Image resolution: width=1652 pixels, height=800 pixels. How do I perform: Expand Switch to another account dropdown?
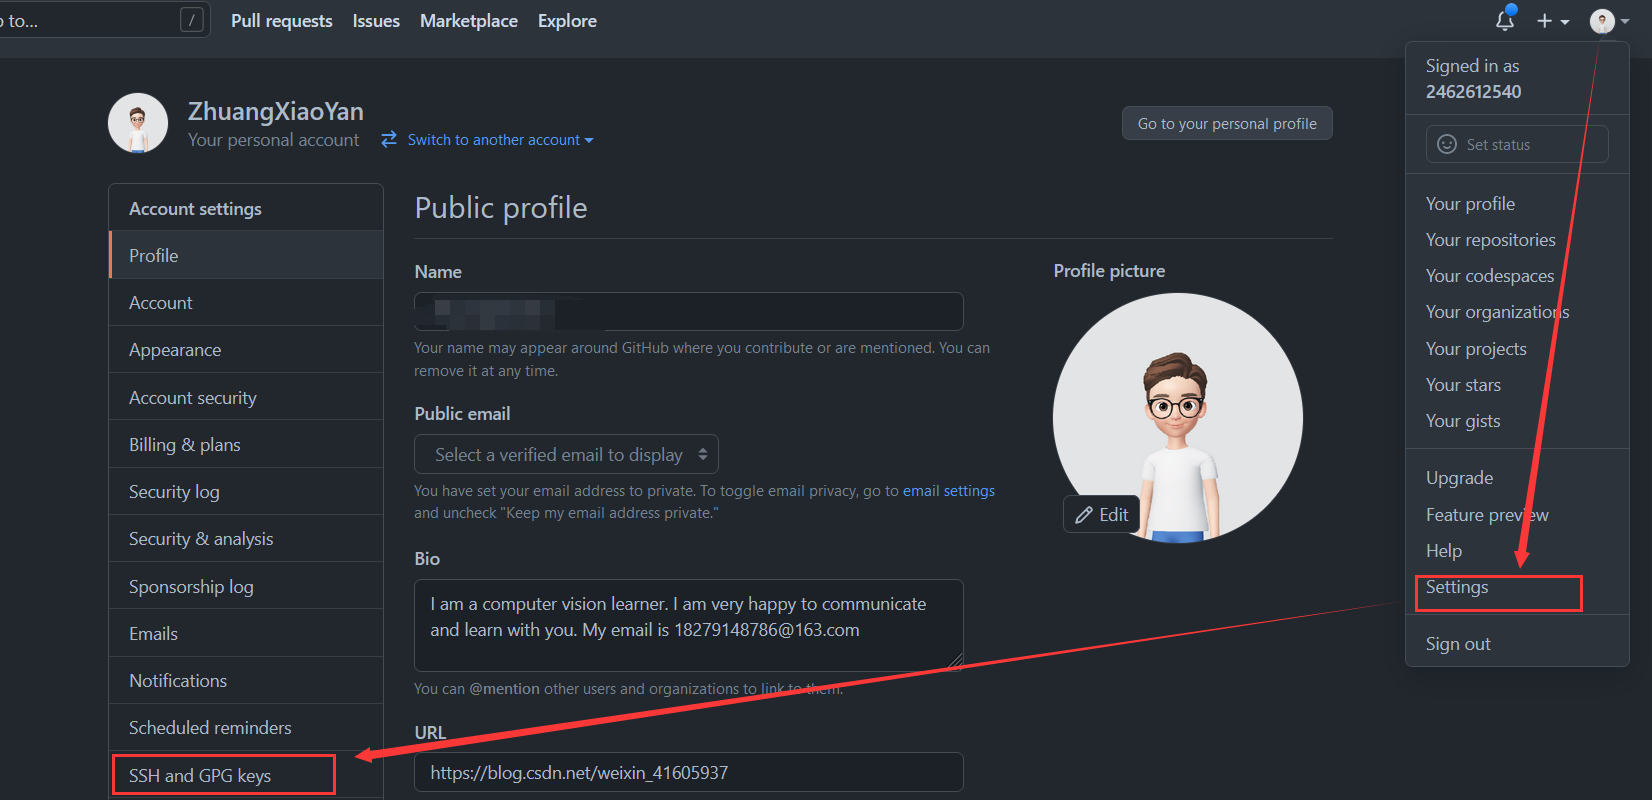[x=500, y=140]
